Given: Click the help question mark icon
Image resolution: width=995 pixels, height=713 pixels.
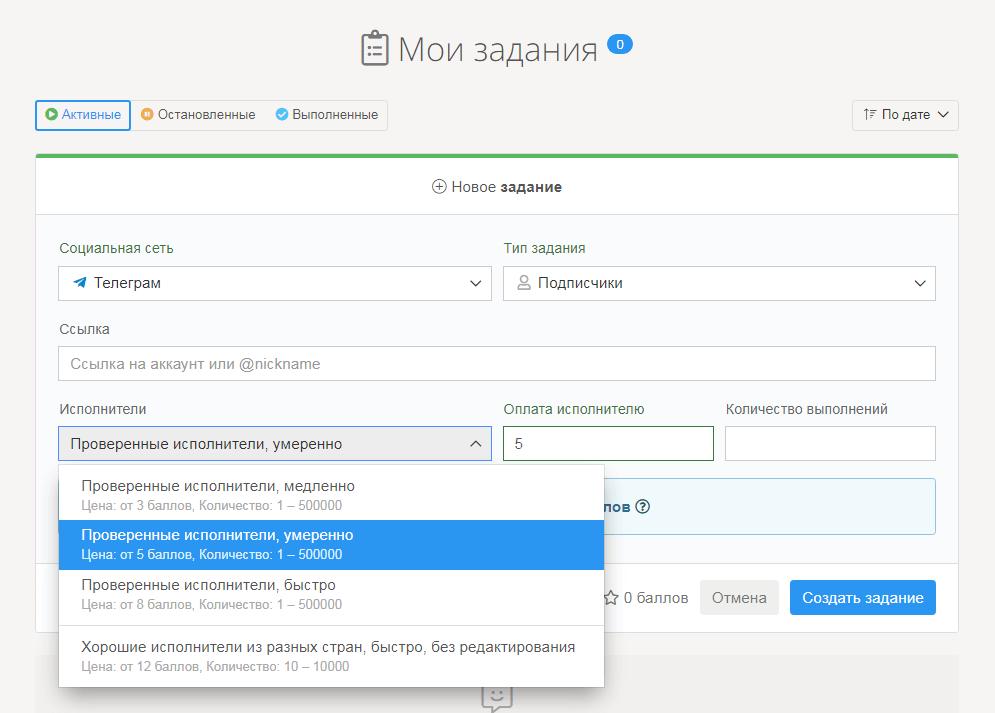Looking at the screenshot, I should [643, 506].
